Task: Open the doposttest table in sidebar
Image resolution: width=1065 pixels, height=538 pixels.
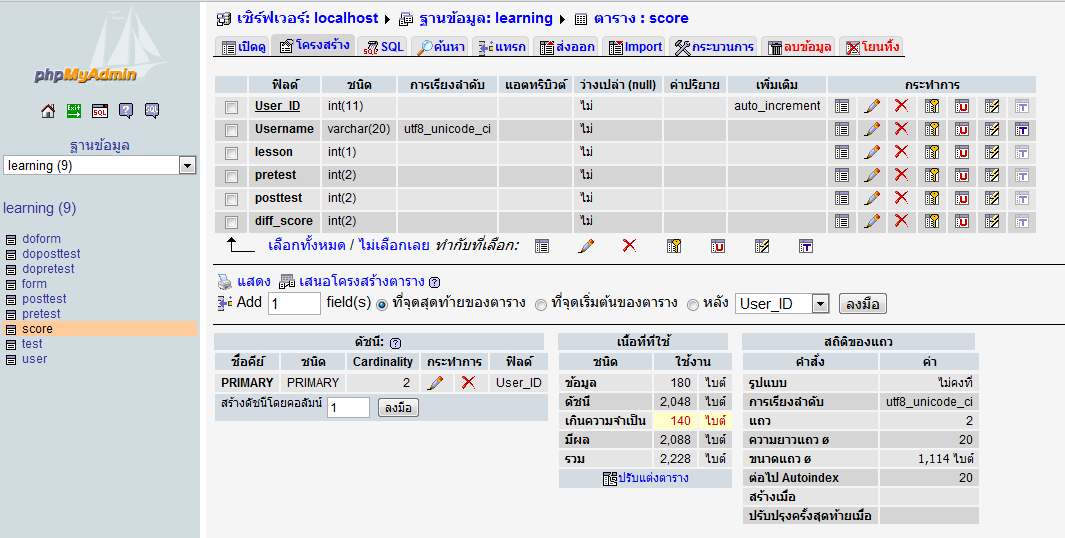Action: (52, 254)
